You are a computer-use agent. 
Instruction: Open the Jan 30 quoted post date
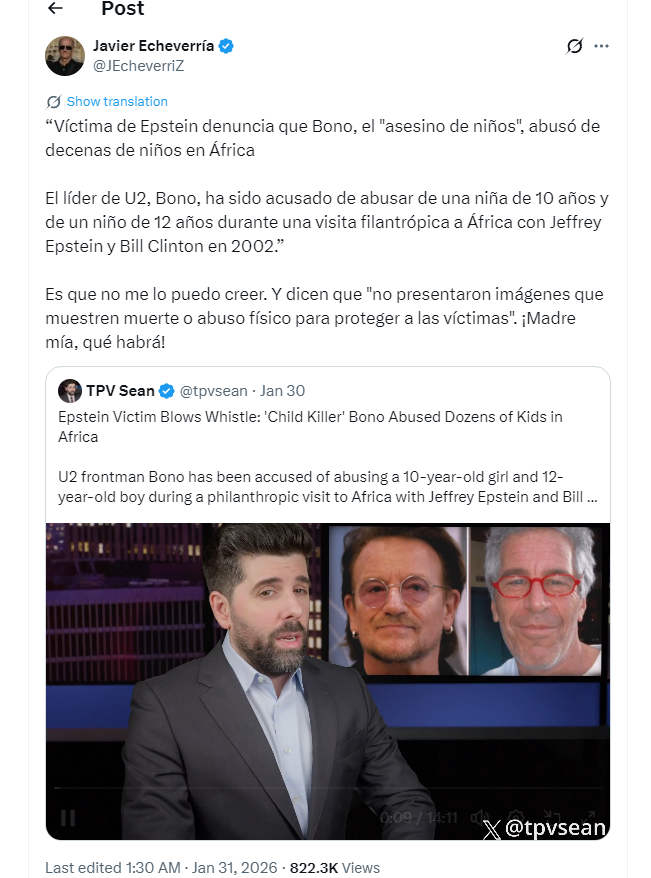point(283,391)
